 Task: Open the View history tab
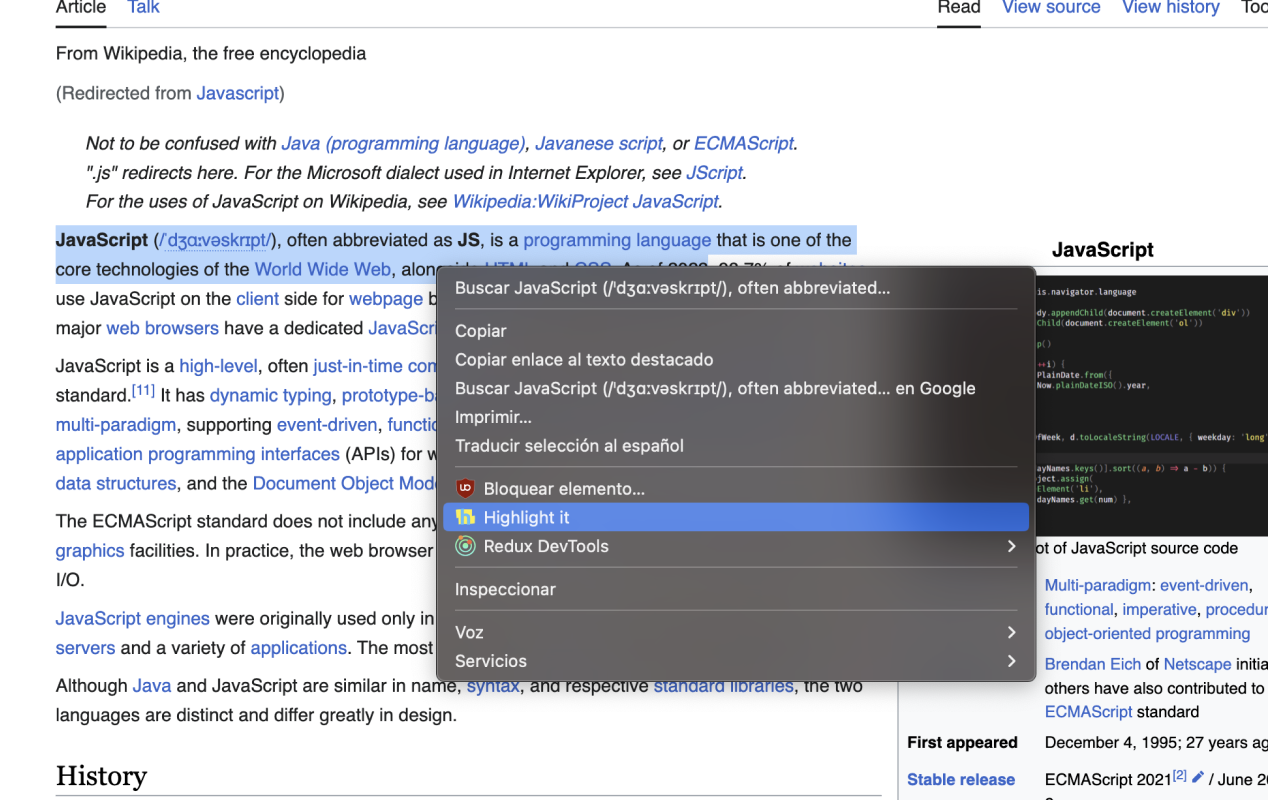coord(1170,7)
